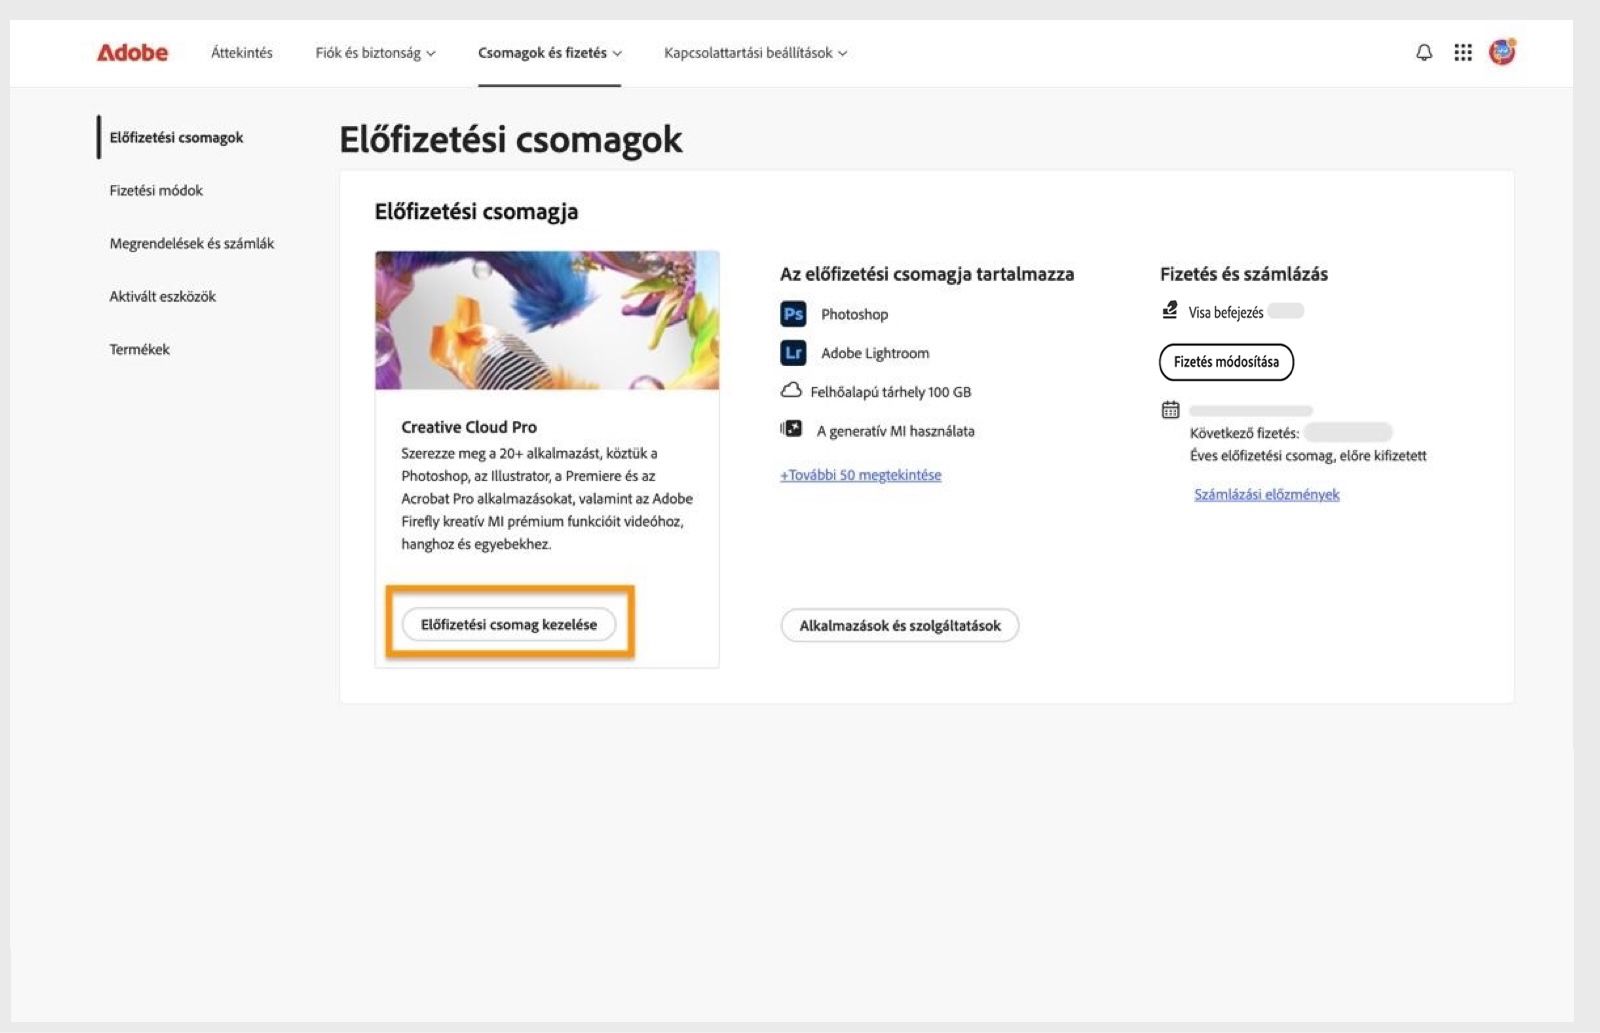Expand the Fiók és biztonság menu
Viewport: 1600px width, 1033px height.
[375, 53]
